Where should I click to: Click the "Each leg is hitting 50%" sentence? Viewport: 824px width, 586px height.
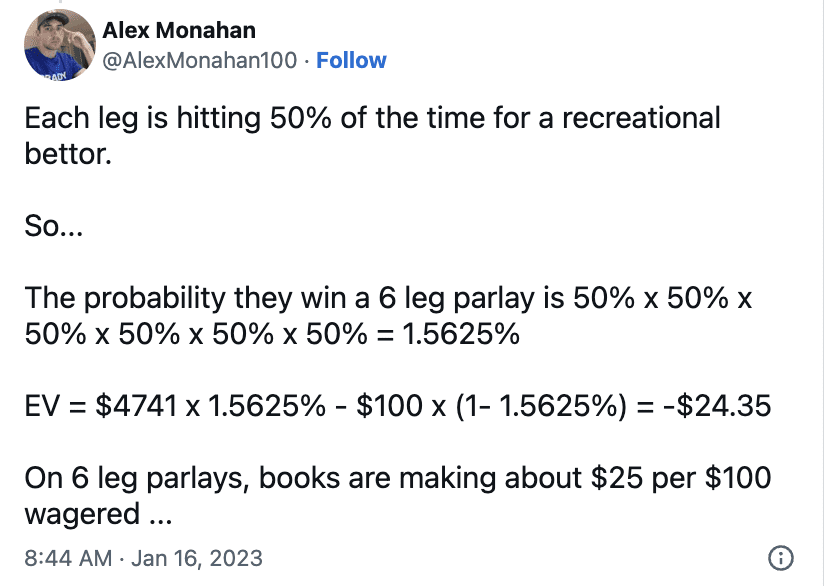(x=178, y=118)
